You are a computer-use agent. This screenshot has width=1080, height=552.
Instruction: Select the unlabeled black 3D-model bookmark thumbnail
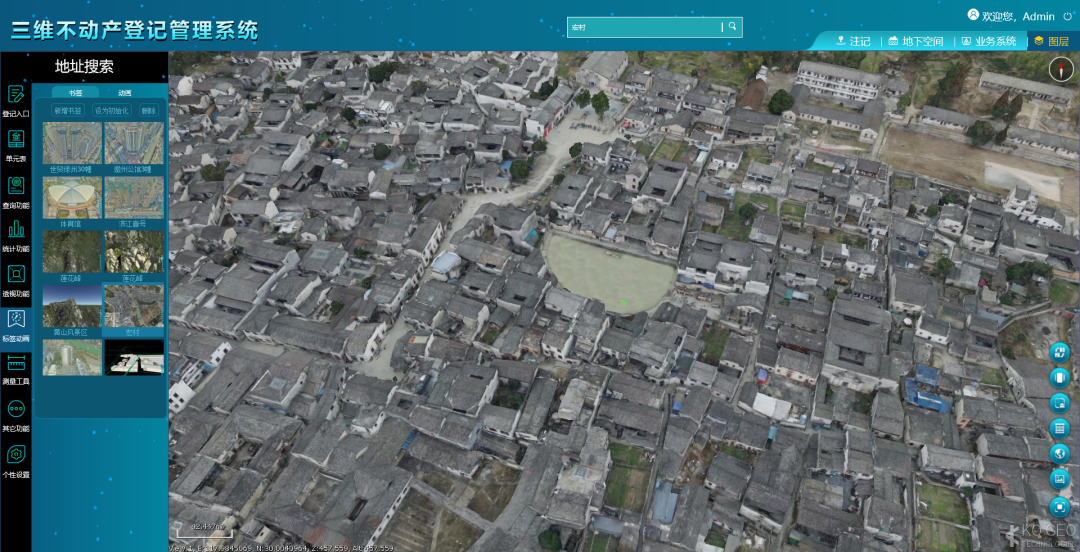pyautogui.click(x=134, y=357)
